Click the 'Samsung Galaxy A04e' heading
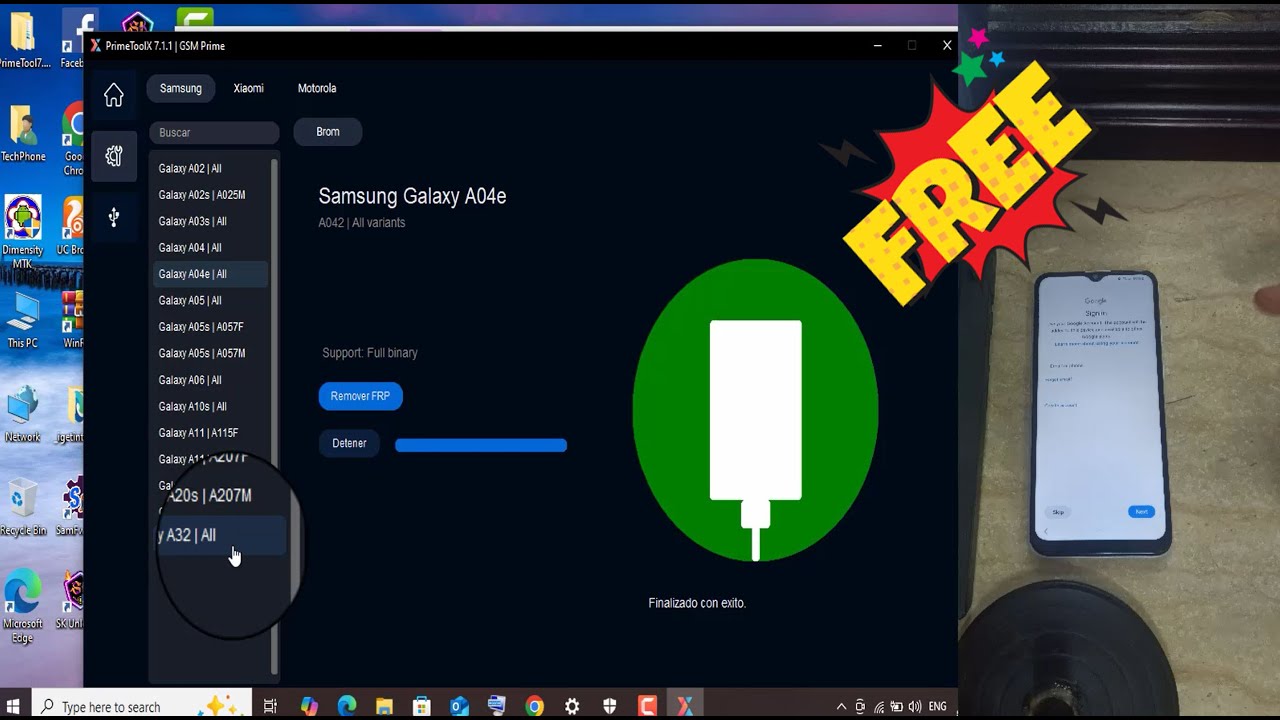 coord(412,196)
